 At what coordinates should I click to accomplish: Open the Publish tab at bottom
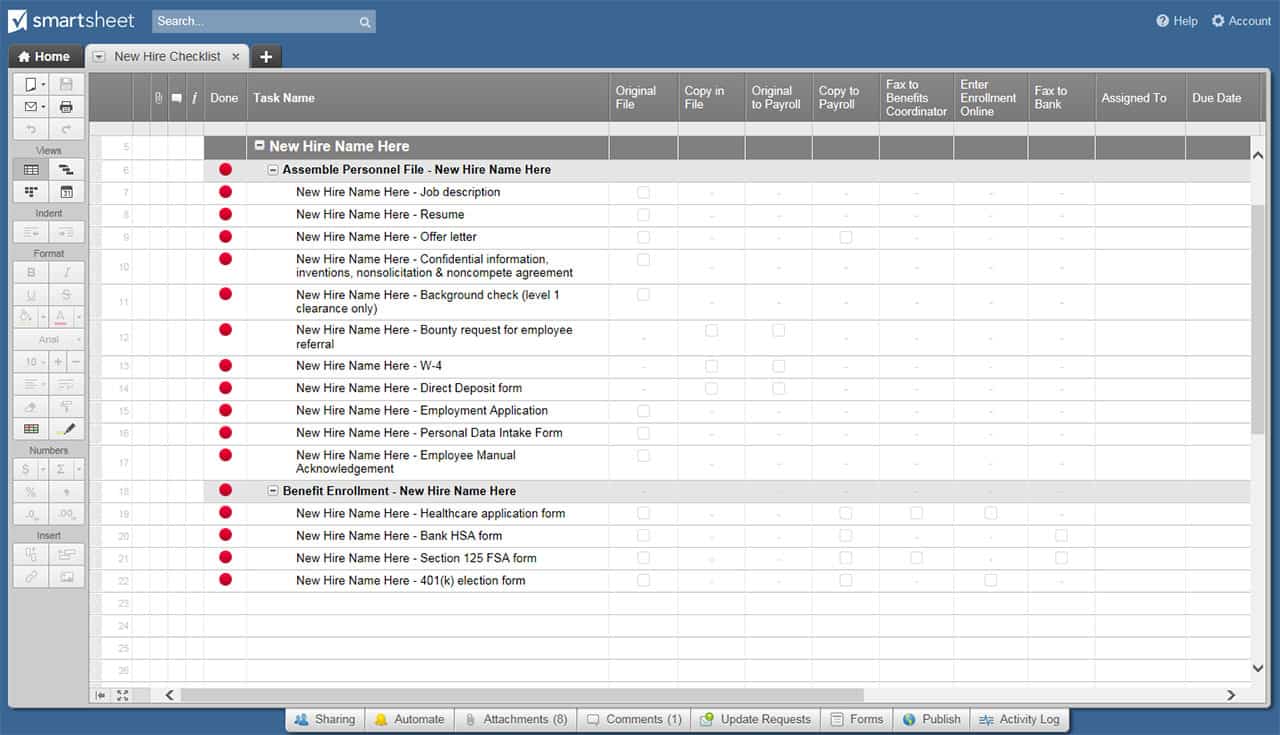(931, 719)
